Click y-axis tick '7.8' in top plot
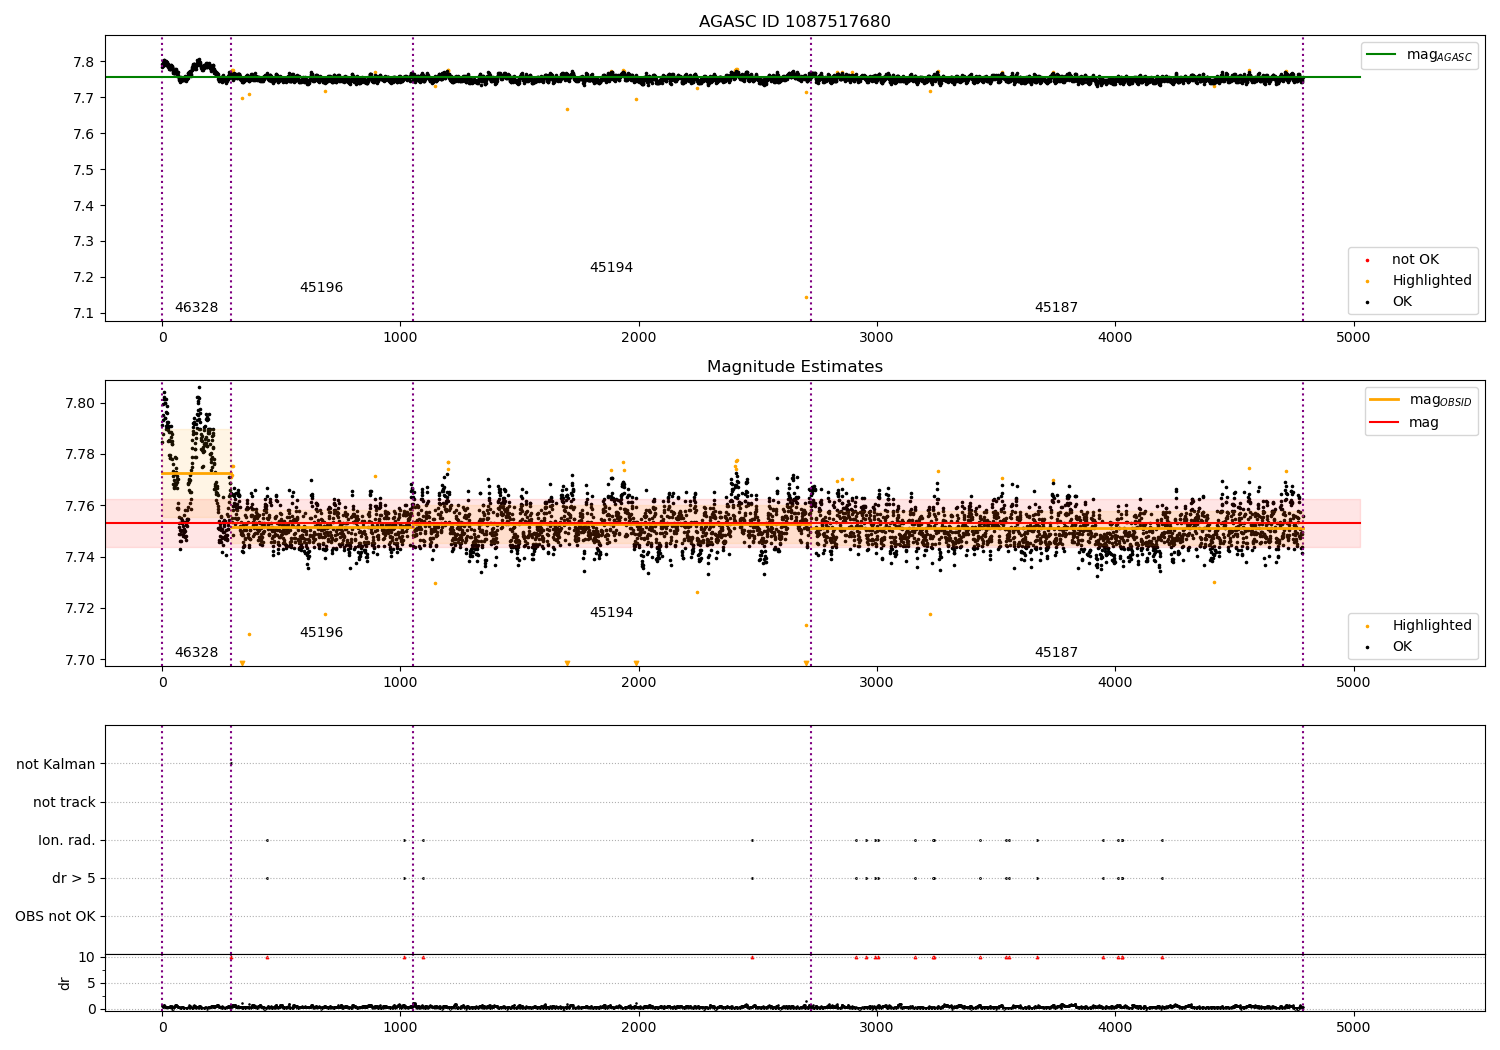 pyautogui.click(x=85, y=62)
